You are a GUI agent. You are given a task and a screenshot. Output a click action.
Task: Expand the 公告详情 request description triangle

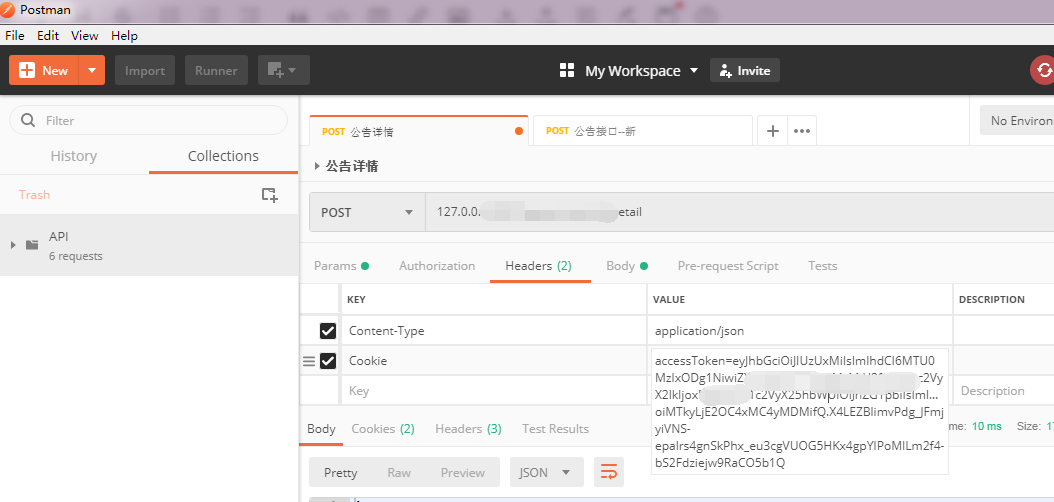[317, 167]
